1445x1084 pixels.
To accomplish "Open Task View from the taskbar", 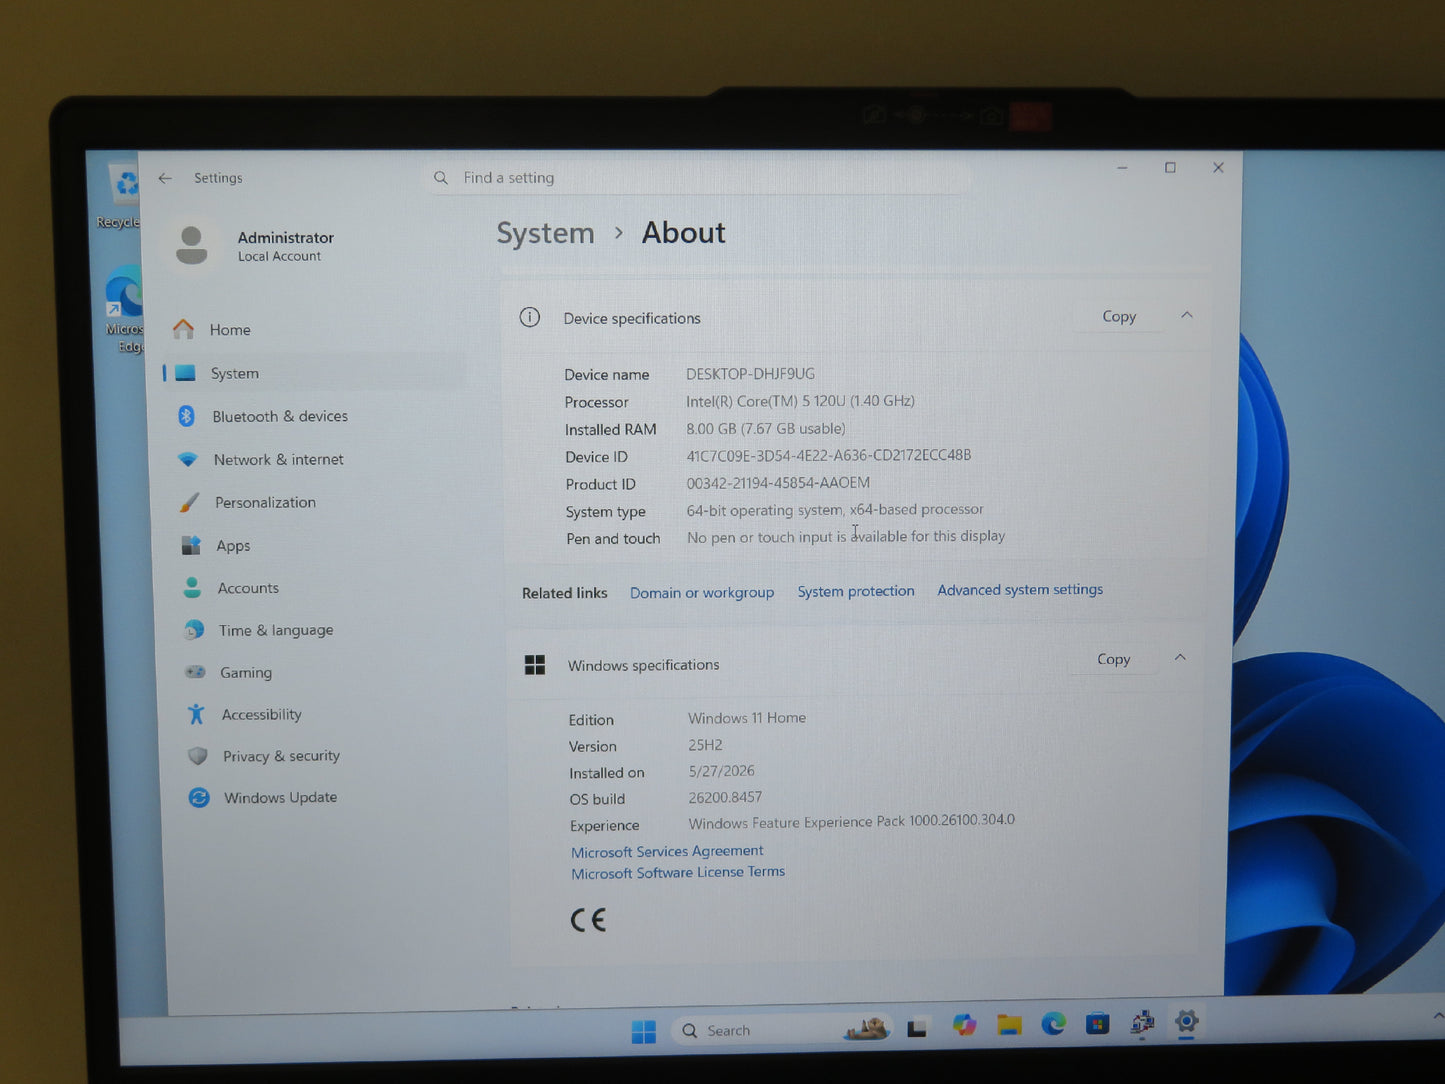I will 917,1028.
